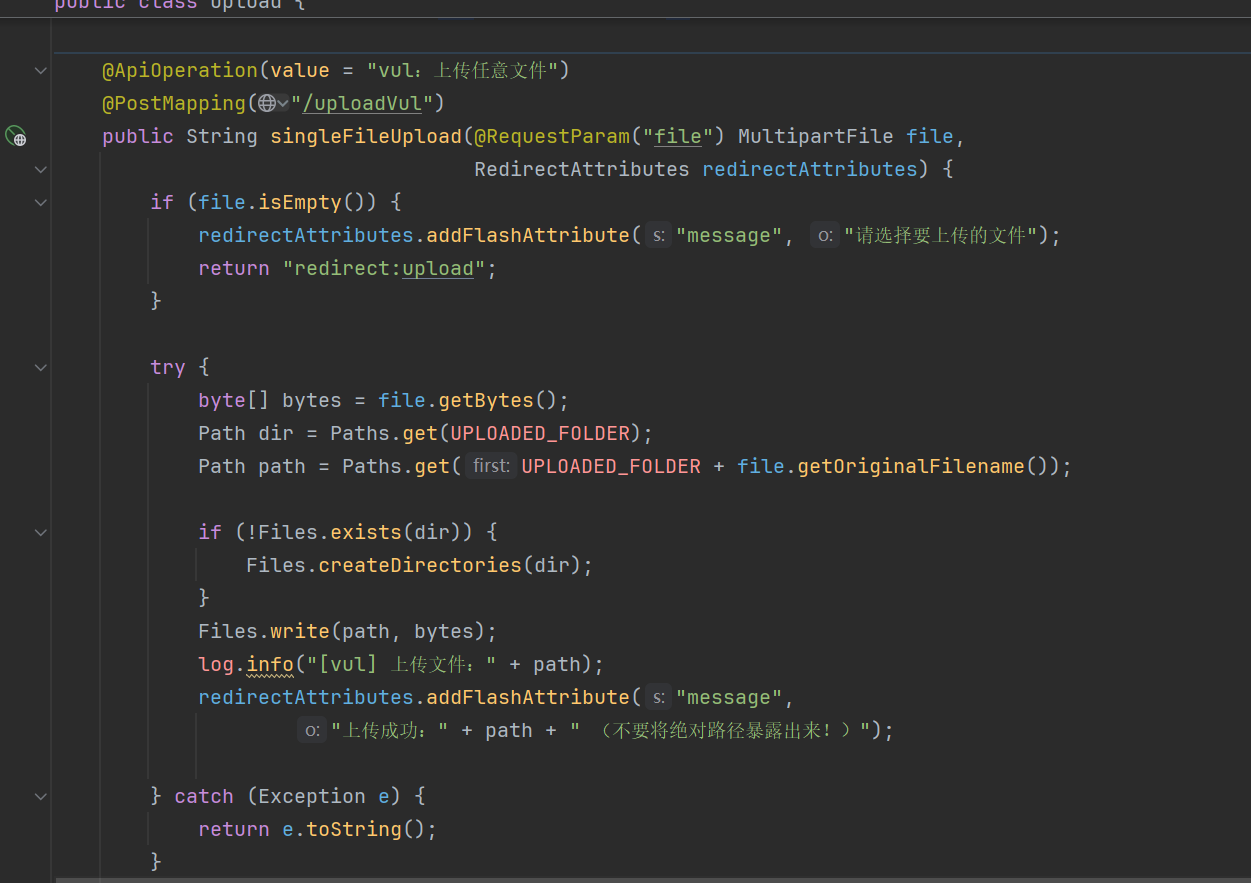The width and height of the screenshot is (1251, 883).
Task: Click the warning-underlined info call on log
Action: coord(270,664)
